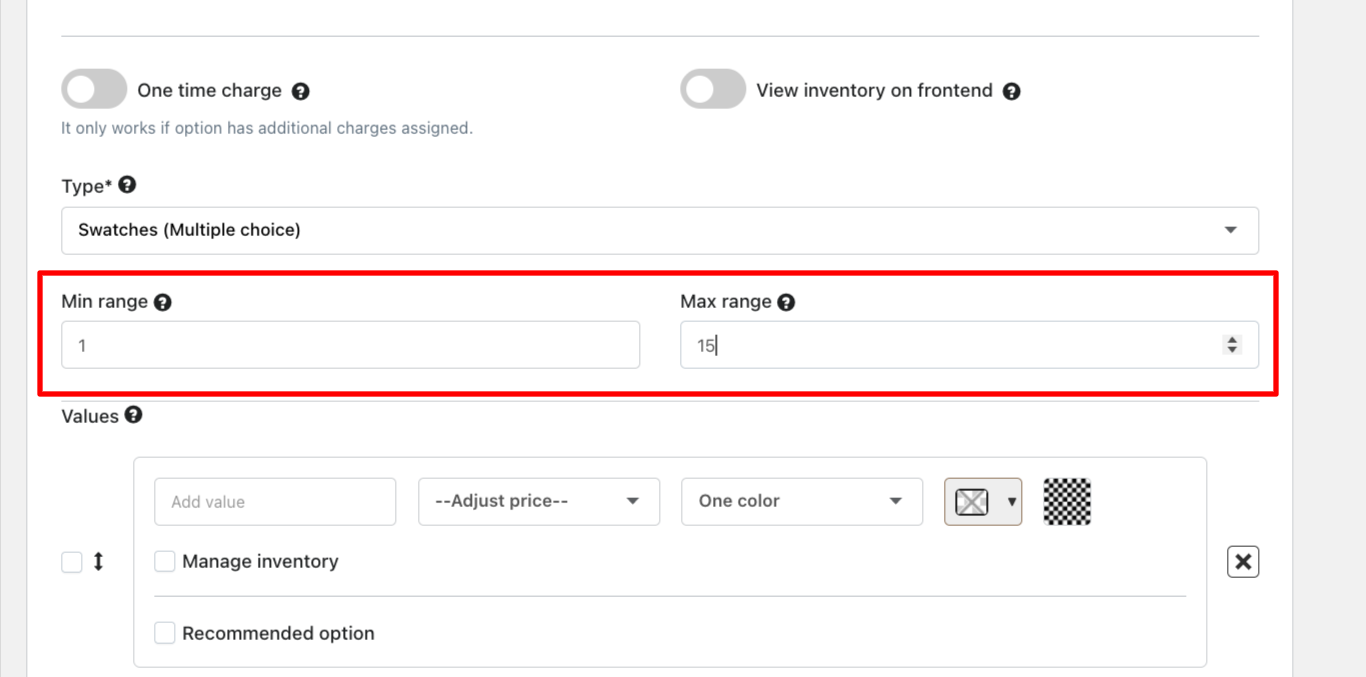Open the swatch color picker dropdown
This screenshot has height=677, width=1366.
pyautogui.click(x=983, y=501)
